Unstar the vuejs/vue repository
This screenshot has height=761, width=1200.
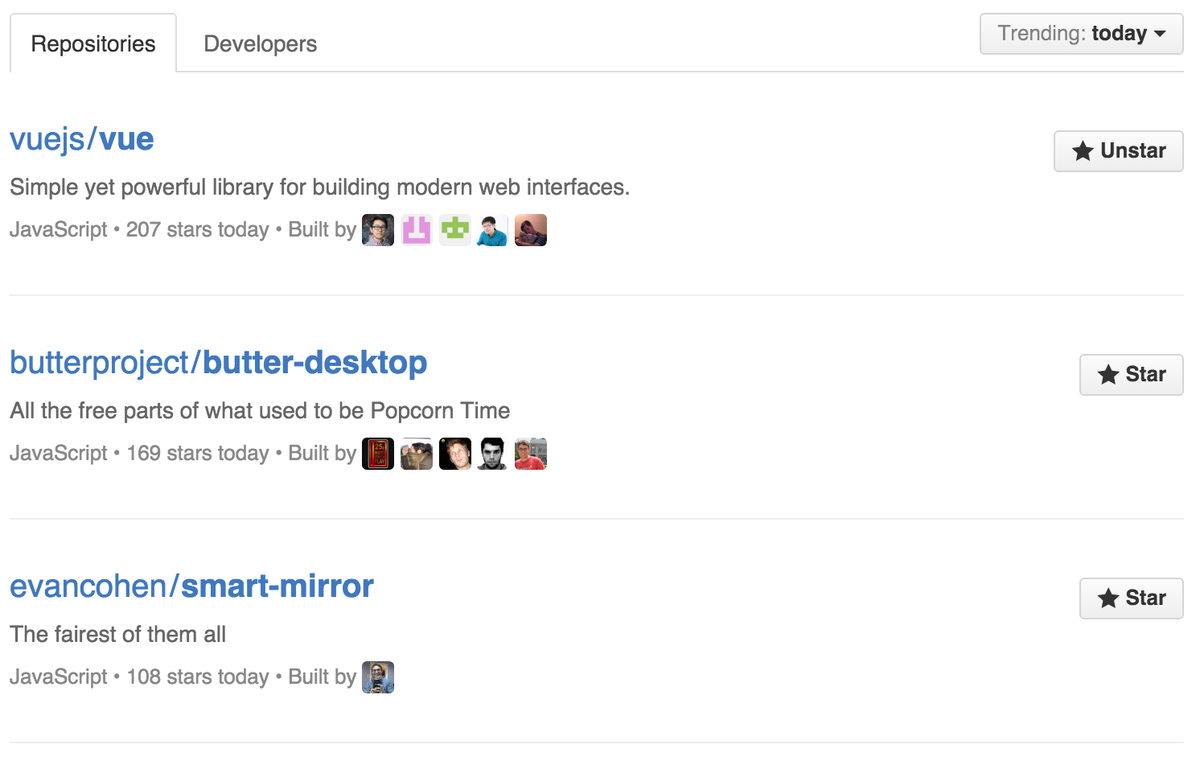1119,151
